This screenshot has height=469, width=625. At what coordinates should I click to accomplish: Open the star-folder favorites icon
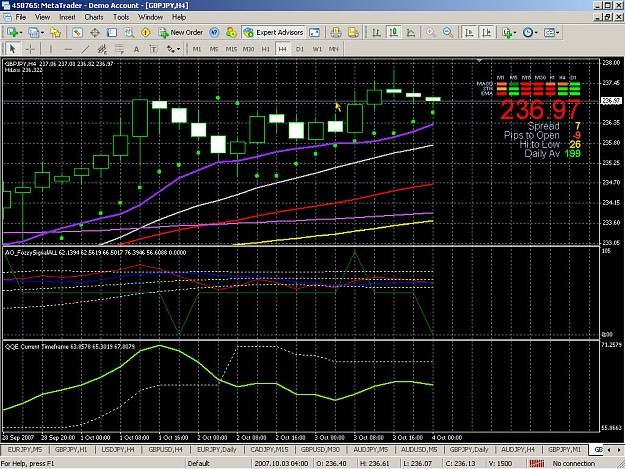(x=55, y=33)
